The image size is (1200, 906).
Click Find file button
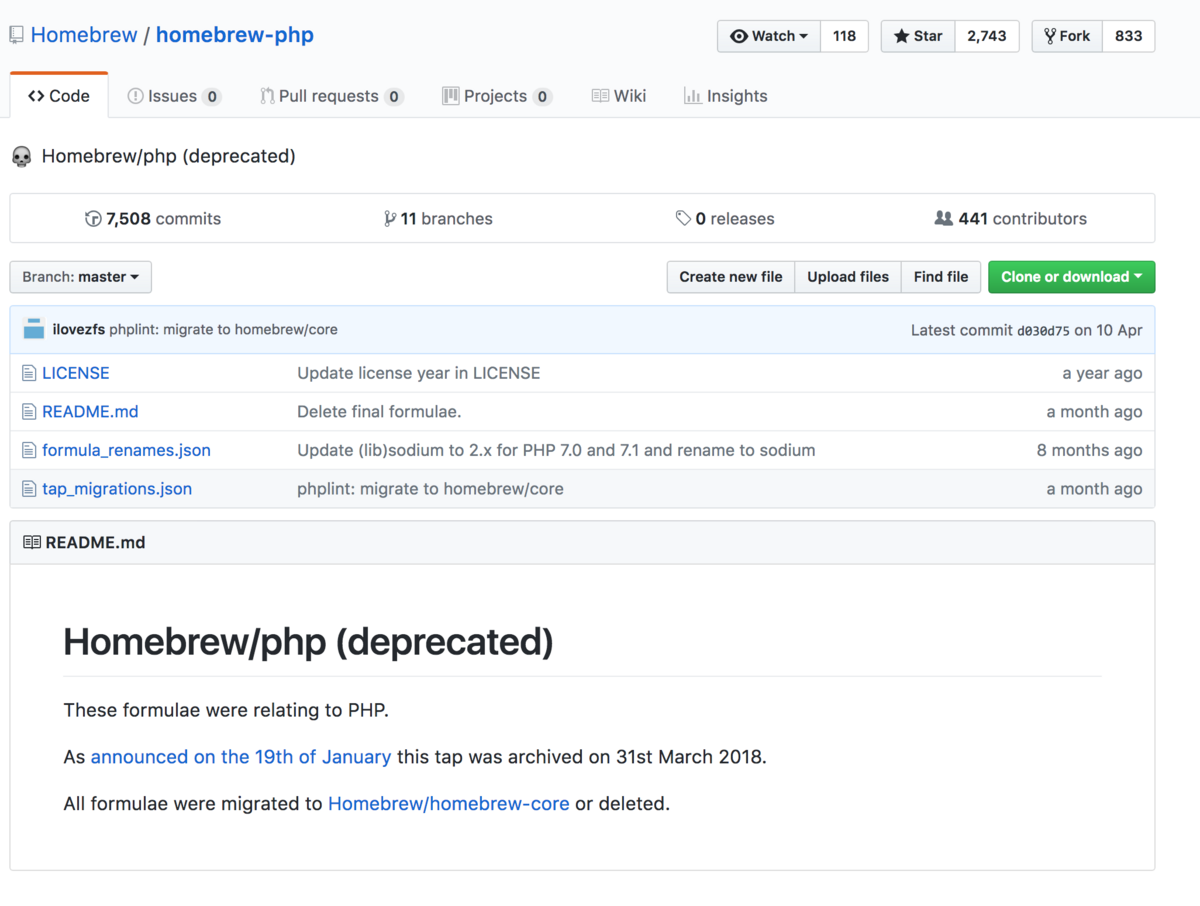tap(941, 277)
